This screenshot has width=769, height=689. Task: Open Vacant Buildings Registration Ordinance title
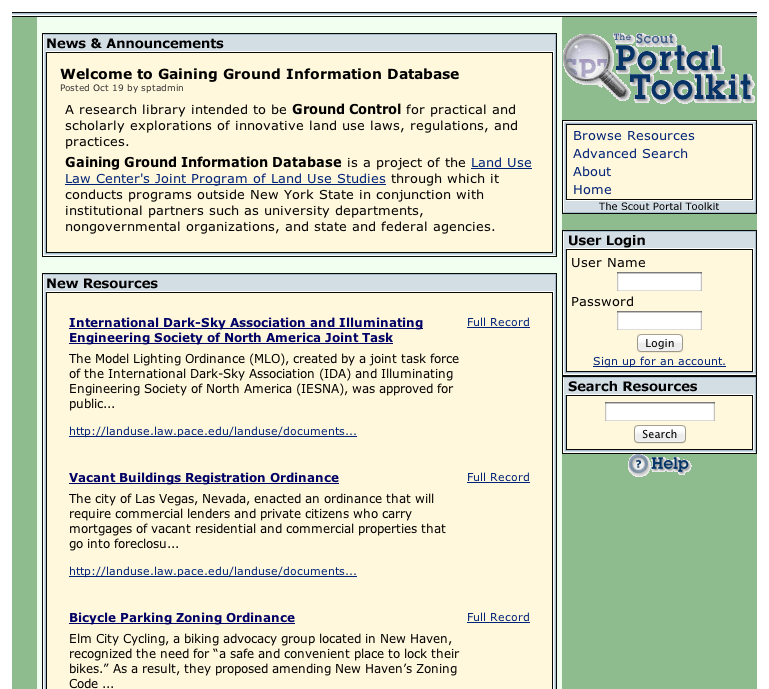(204, 478)
